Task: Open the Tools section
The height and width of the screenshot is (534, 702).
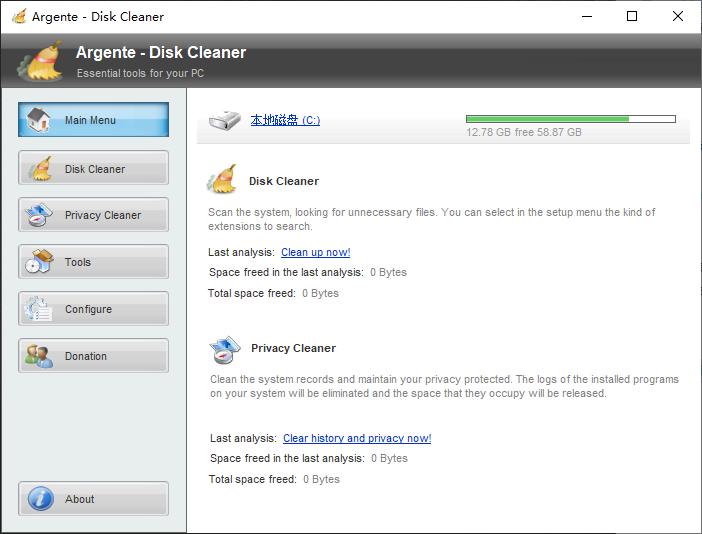Action: coord(94,261)
